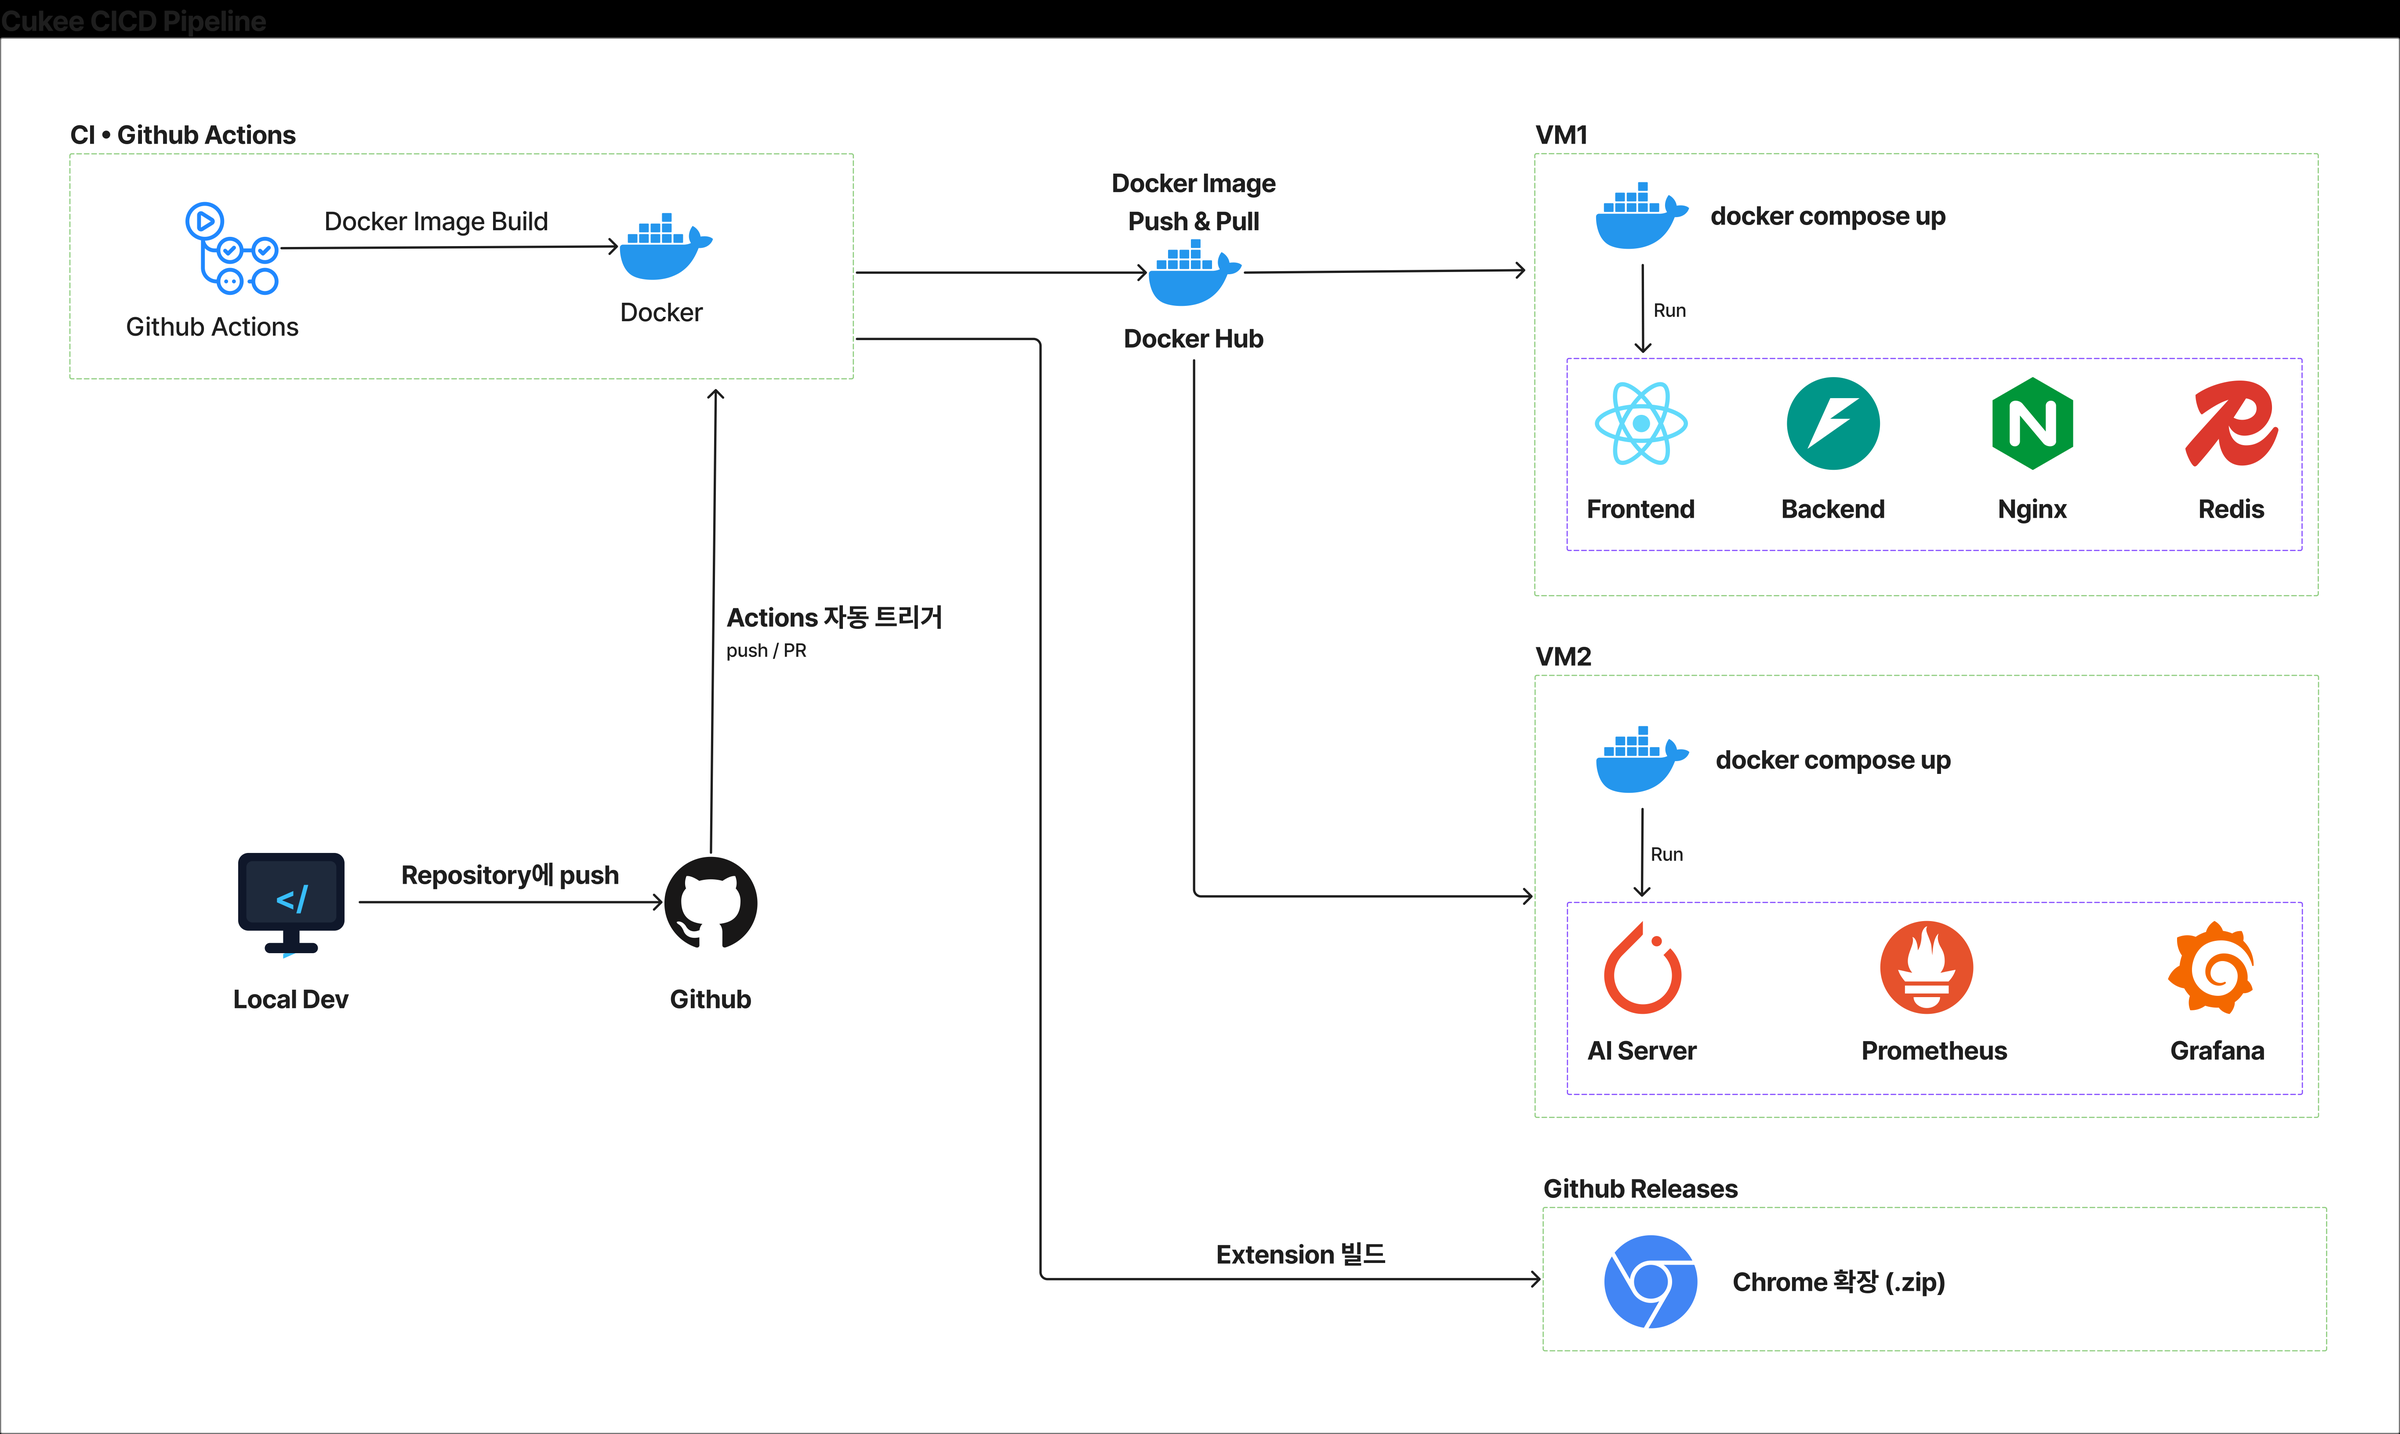Select the AI Server icon
Screen dimensions: 2400x1434
pos(1642,967)
